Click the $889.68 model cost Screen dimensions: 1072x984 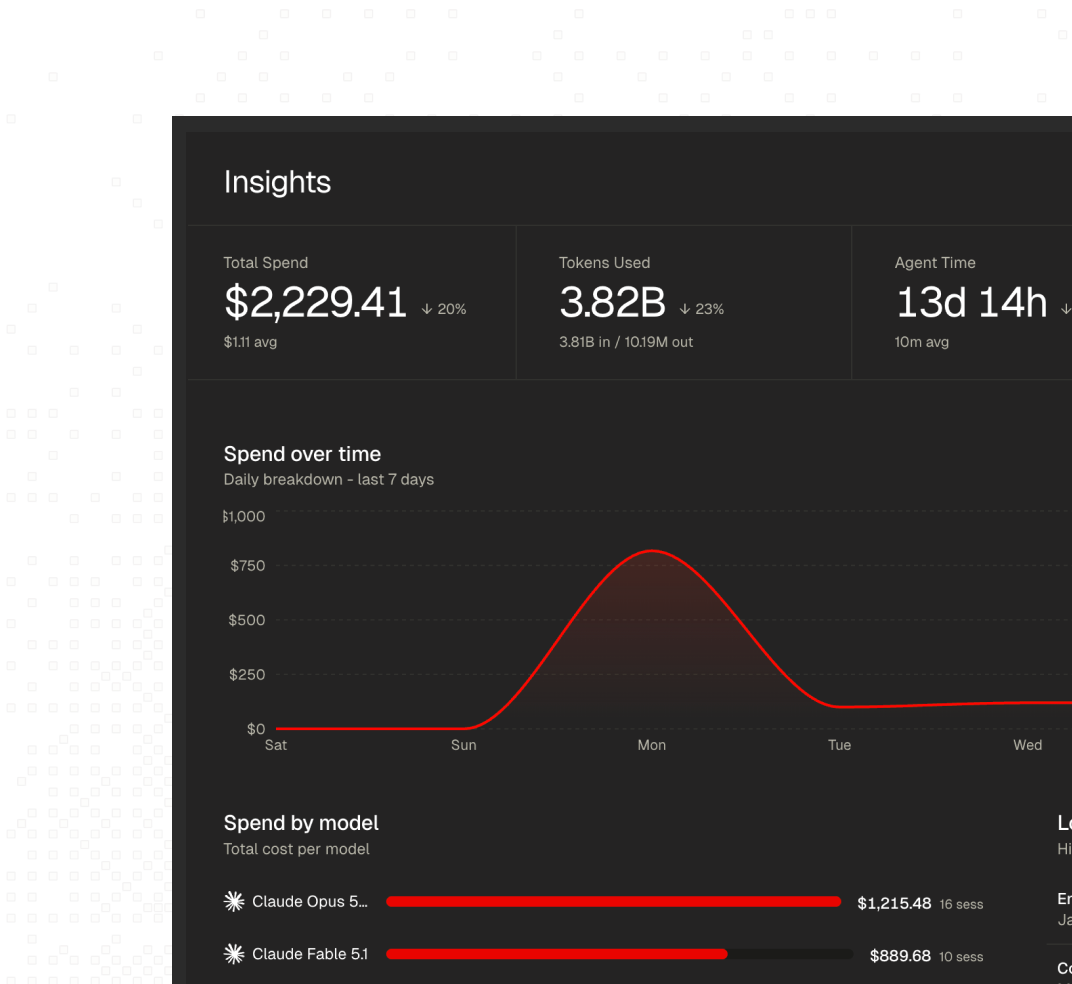[x=900, y=956]
